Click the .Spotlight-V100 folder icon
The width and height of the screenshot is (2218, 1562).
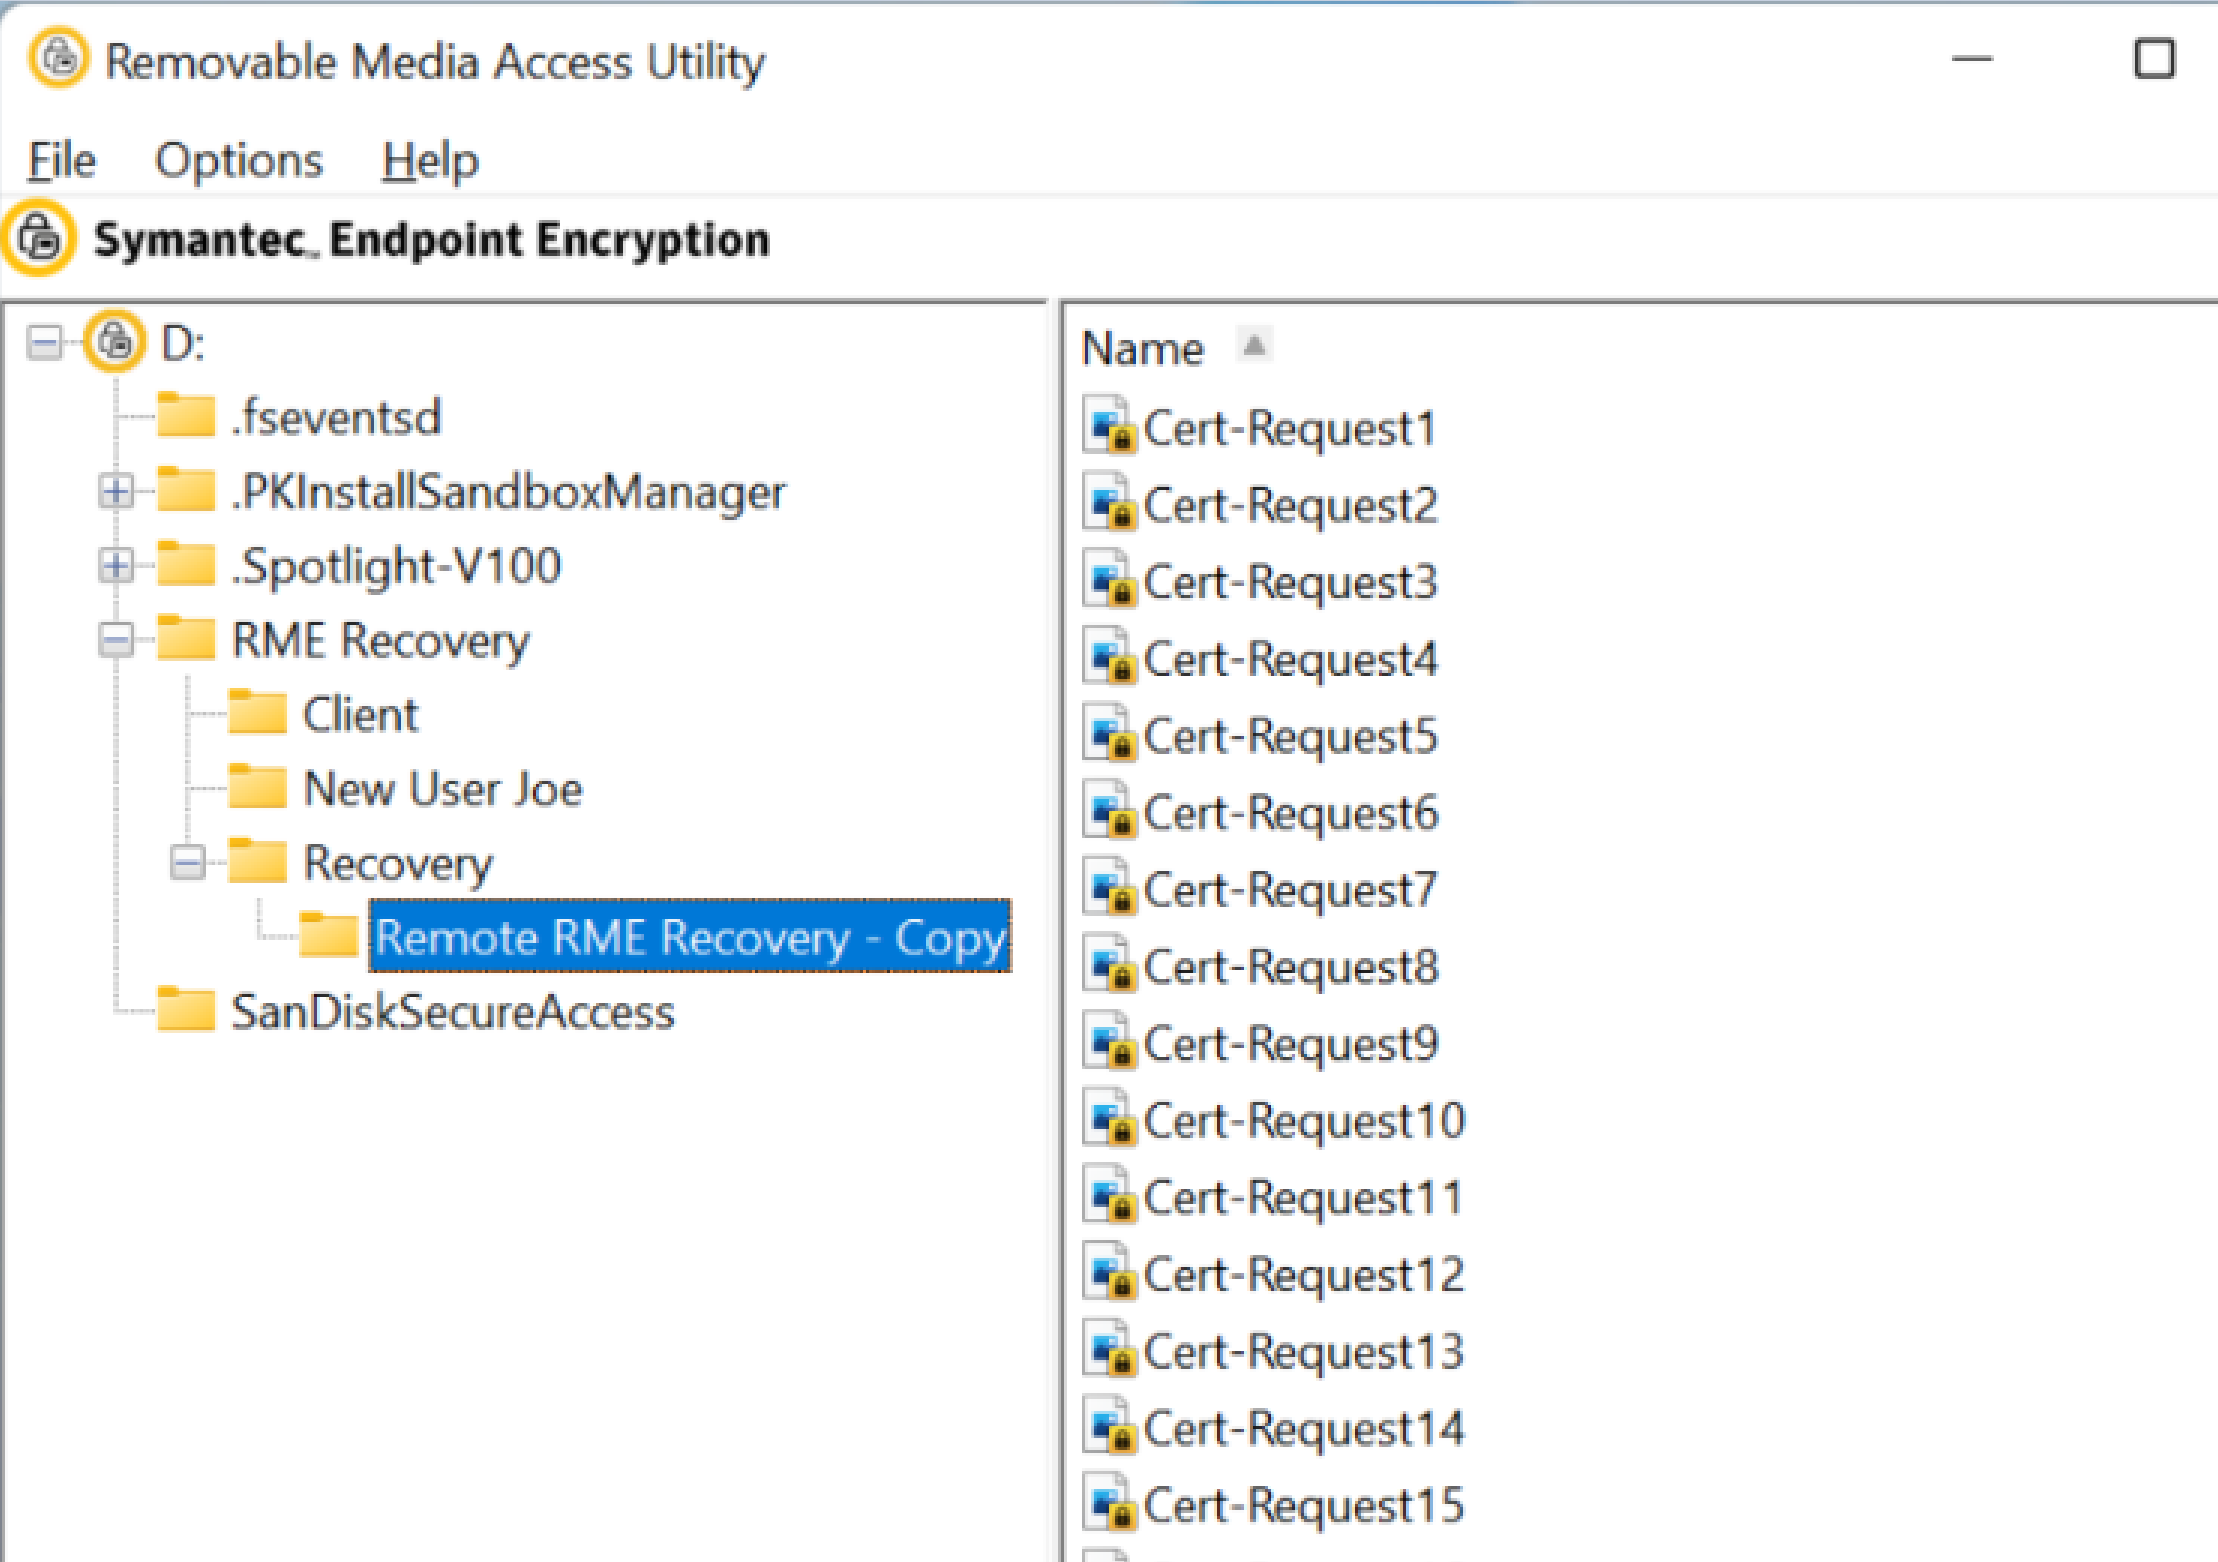point(186,563)
